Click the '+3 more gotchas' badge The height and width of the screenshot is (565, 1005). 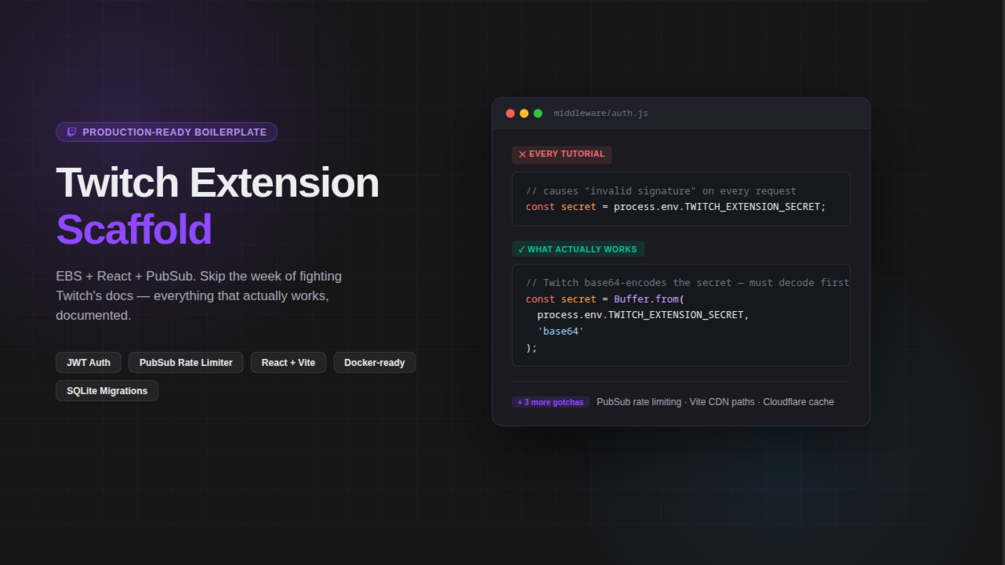coord(550,402)
